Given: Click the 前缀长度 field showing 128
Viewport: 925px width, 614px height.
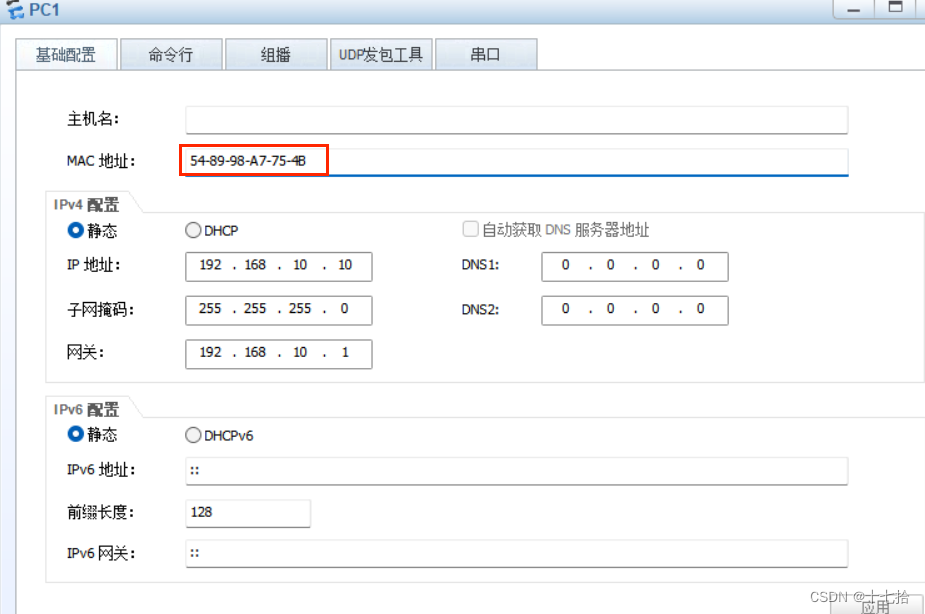Looking at the screenshot, I should [248, 513].
